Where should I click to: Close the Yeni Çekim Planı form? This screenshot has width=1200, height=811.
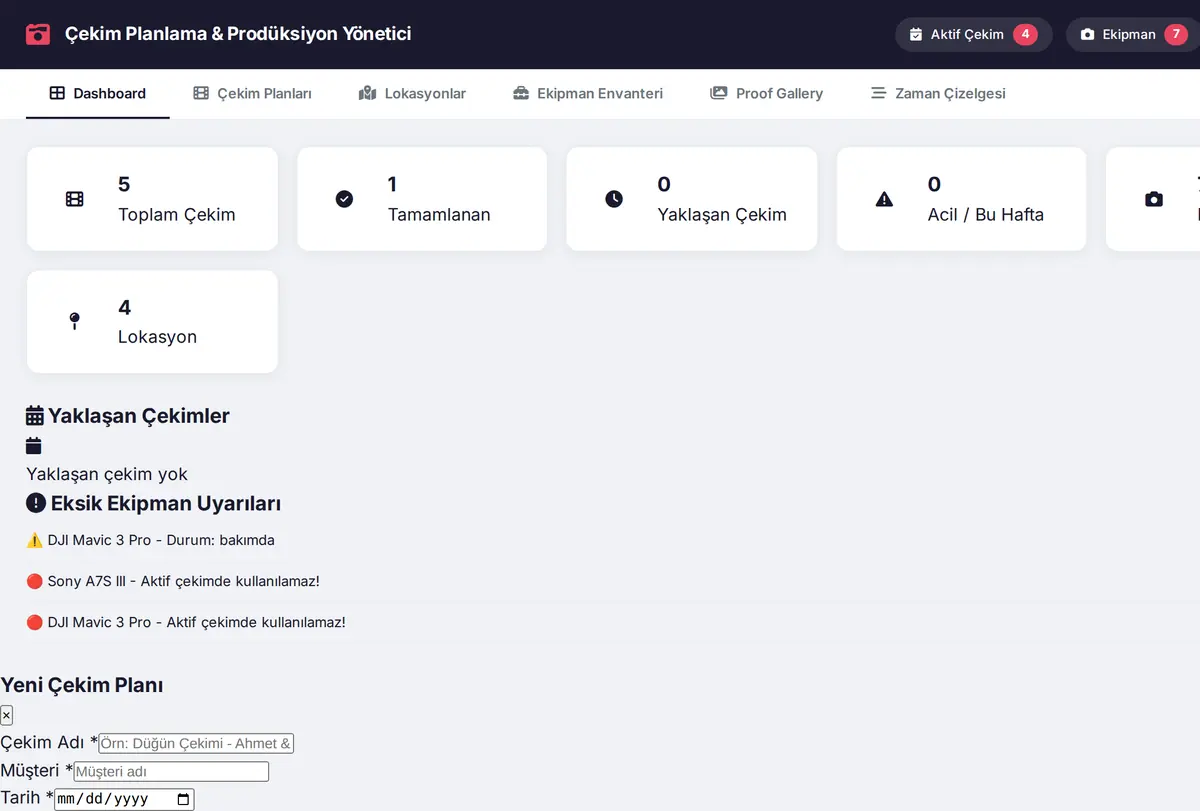tap(6, 715)
